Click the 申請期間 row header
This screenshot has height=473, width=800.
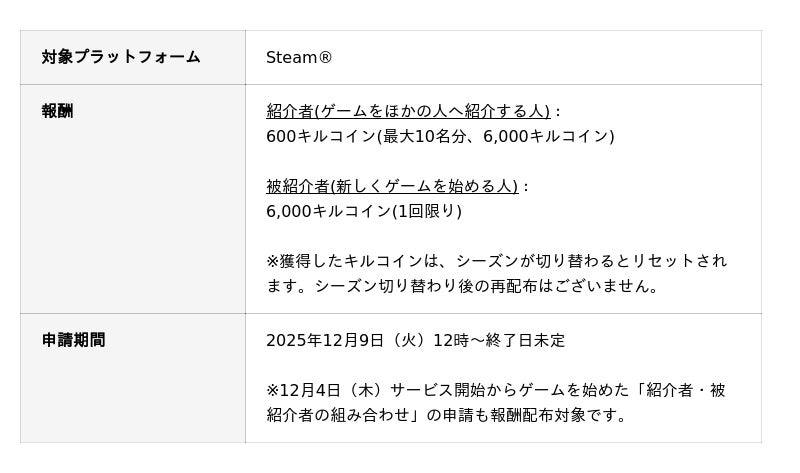[x=73, y=340]
